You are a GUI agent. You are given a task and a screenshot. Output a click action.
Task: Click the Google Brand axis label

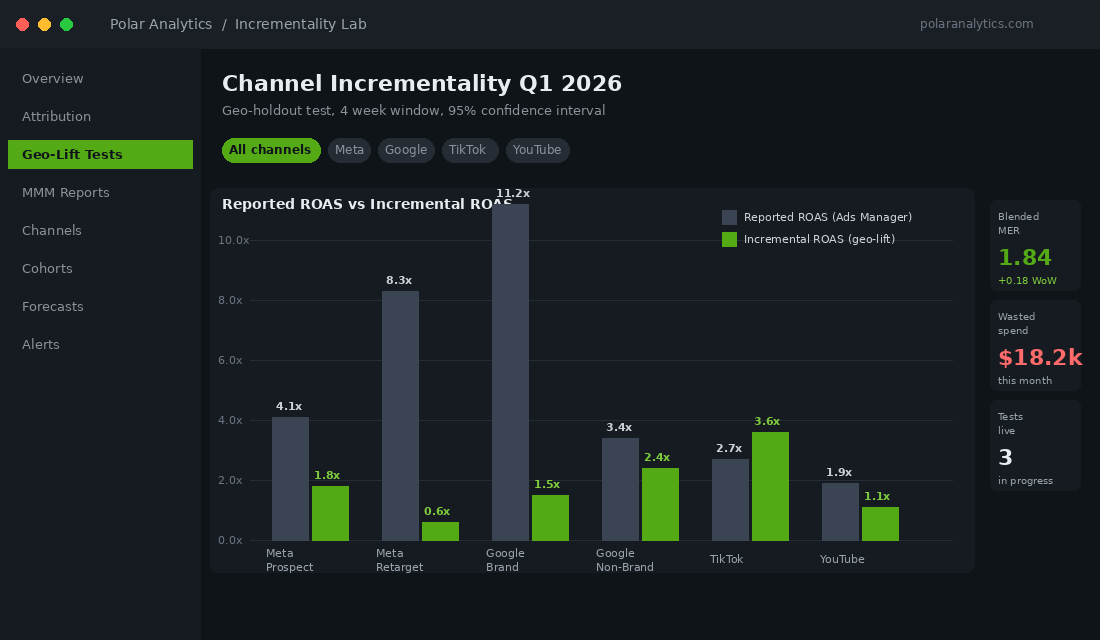coord(505,560)
